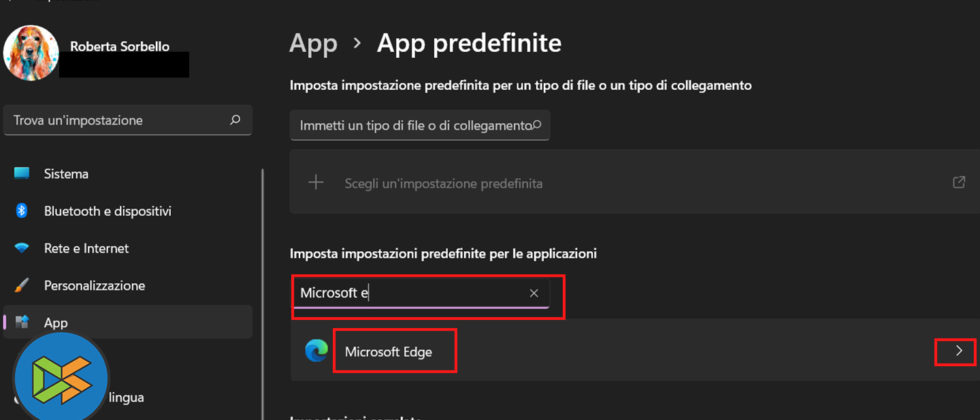Click the external link icon on the right

click(959, 183)
